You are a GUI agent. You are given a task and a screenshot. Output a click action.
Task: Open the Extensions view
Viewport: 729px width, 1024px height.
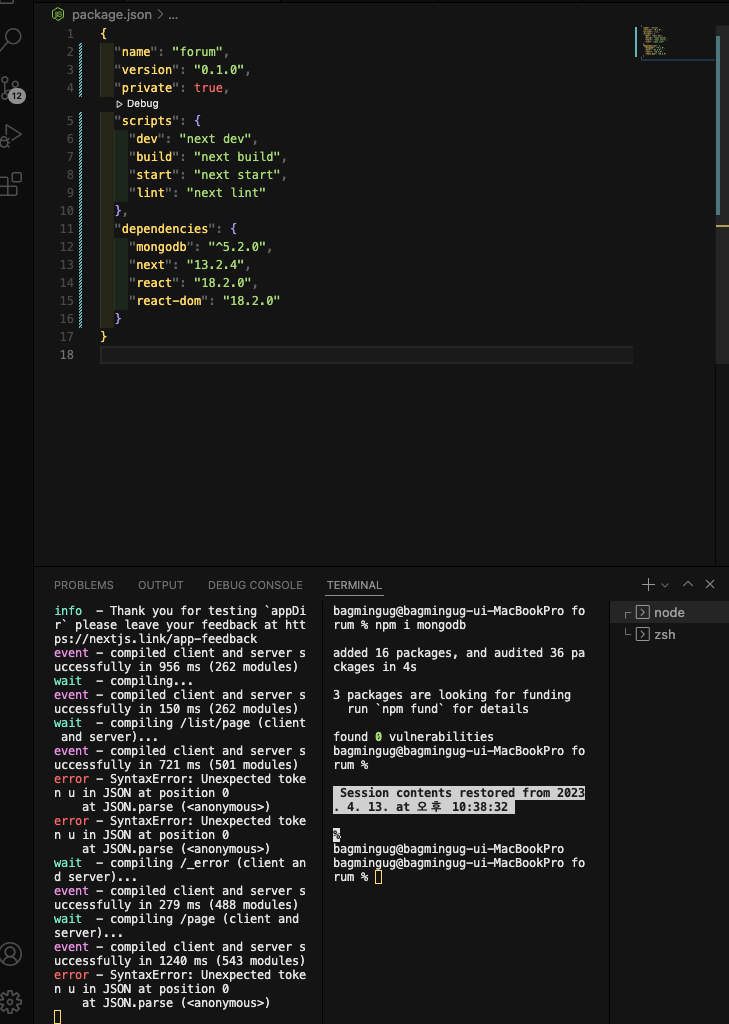click(11, 184)
